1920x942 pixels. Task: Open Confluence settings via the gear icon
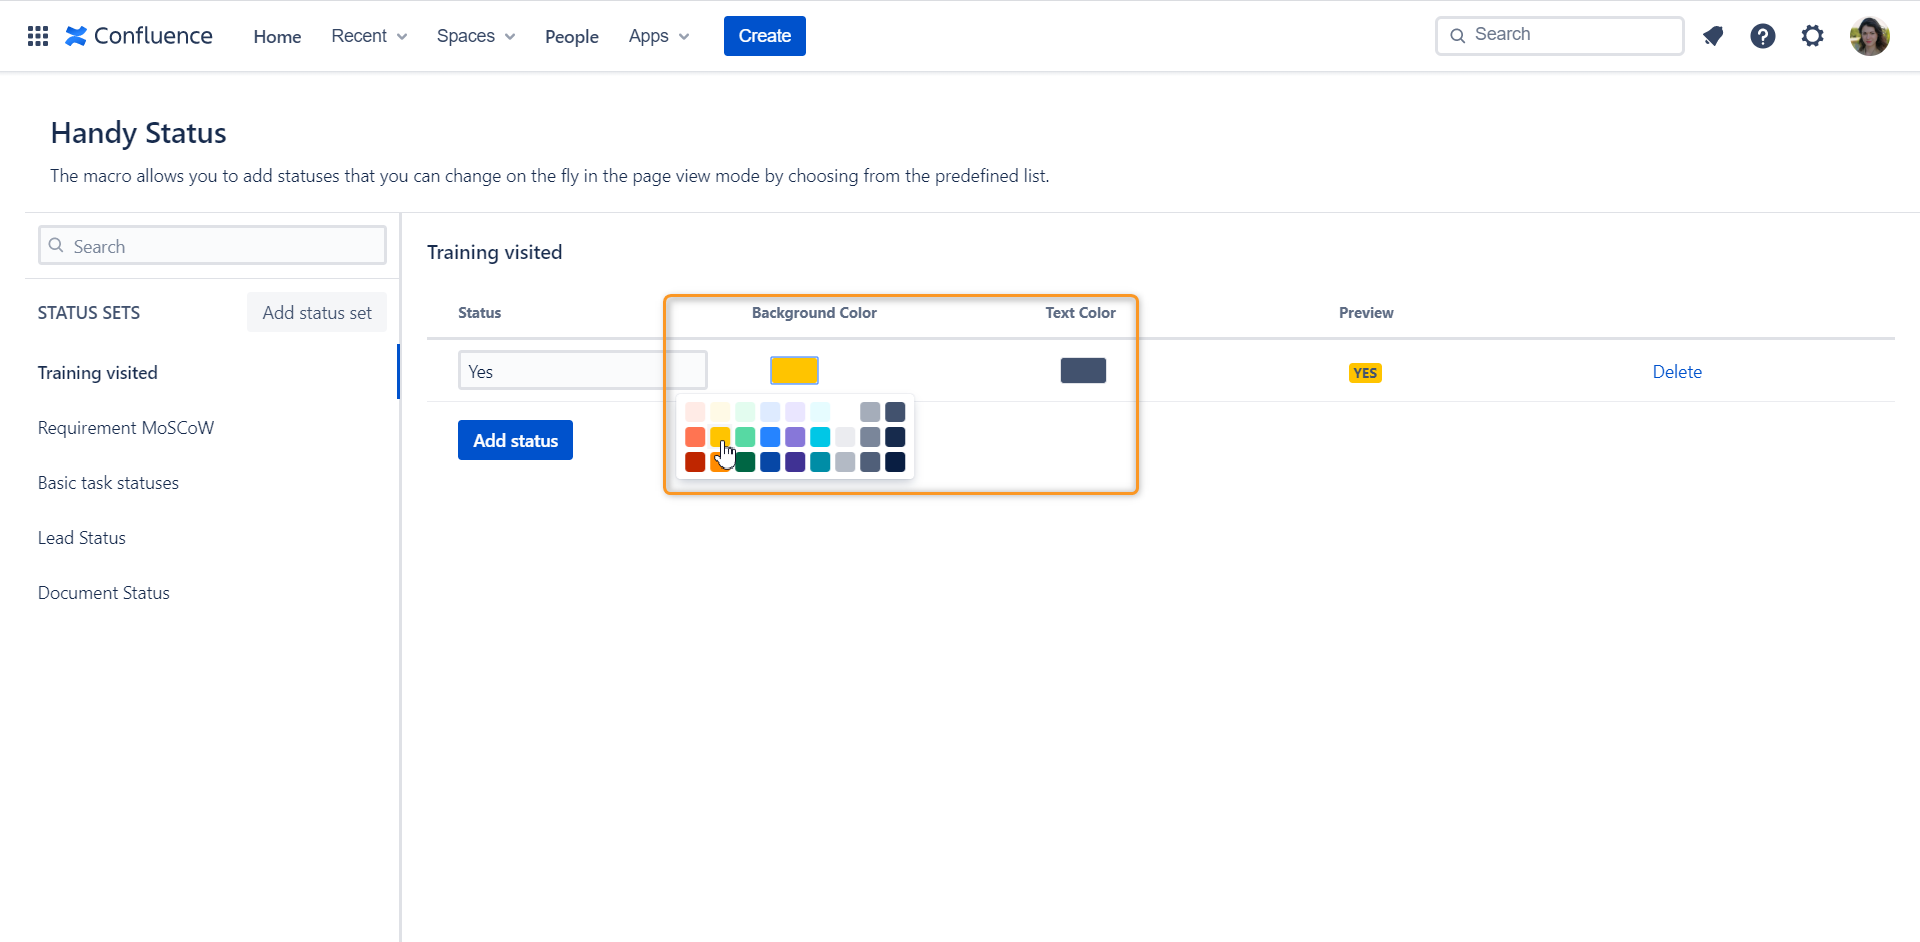tap(1813, 36)
